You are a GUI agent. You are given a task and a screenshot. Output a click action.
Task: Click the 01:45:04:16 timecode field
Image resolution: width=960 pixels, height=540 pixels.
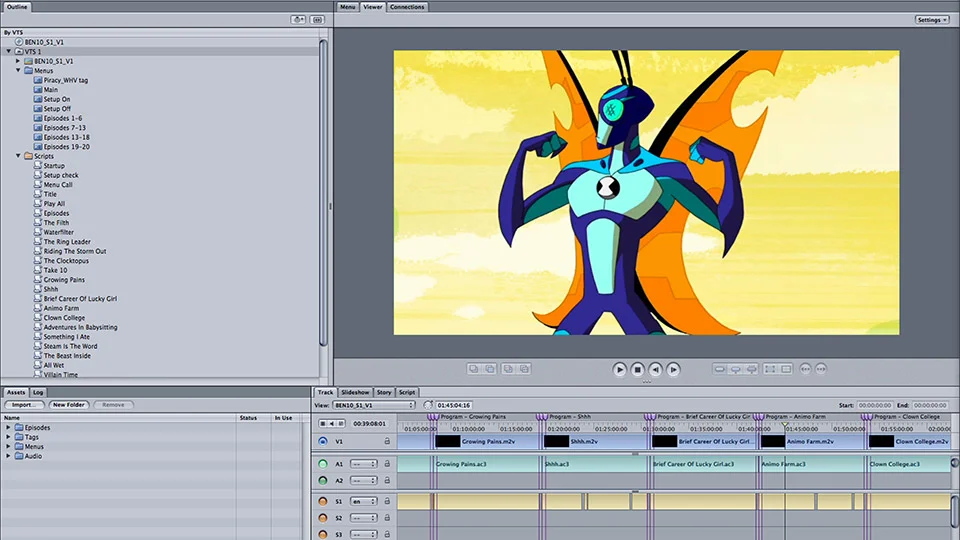click(454, 405)
